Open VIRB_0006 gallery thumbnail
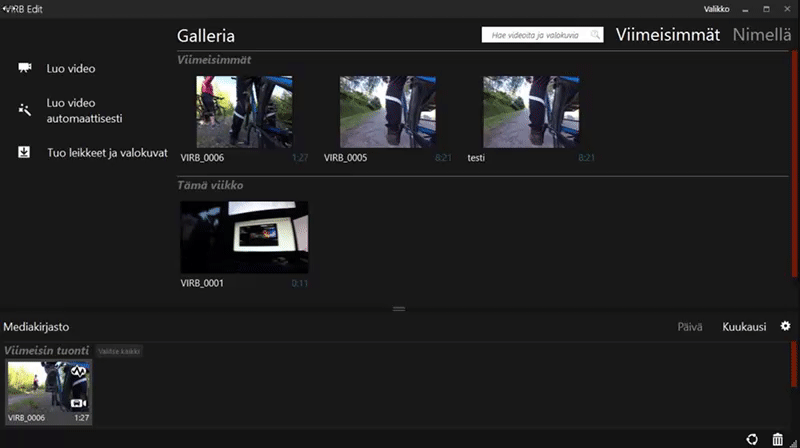Image resolution: width=800 pixels, height=448 pixels. click(244, 112)
